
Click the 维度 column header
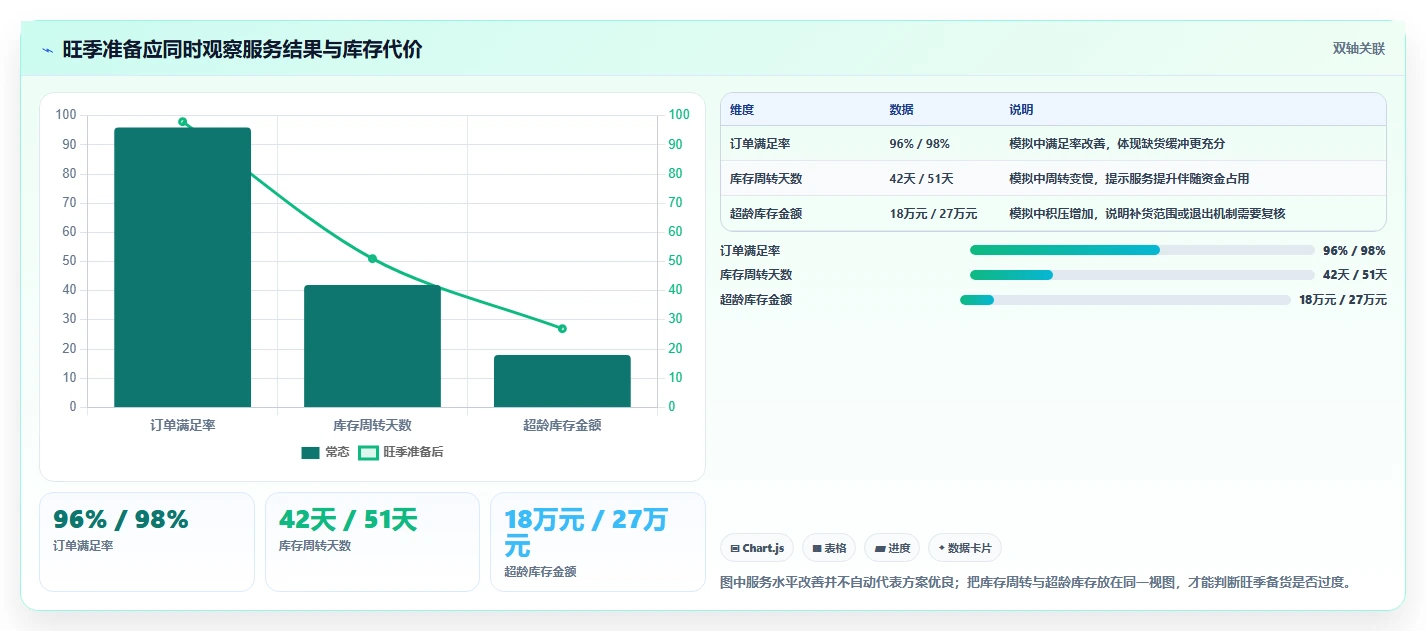(x=742, y=110)
